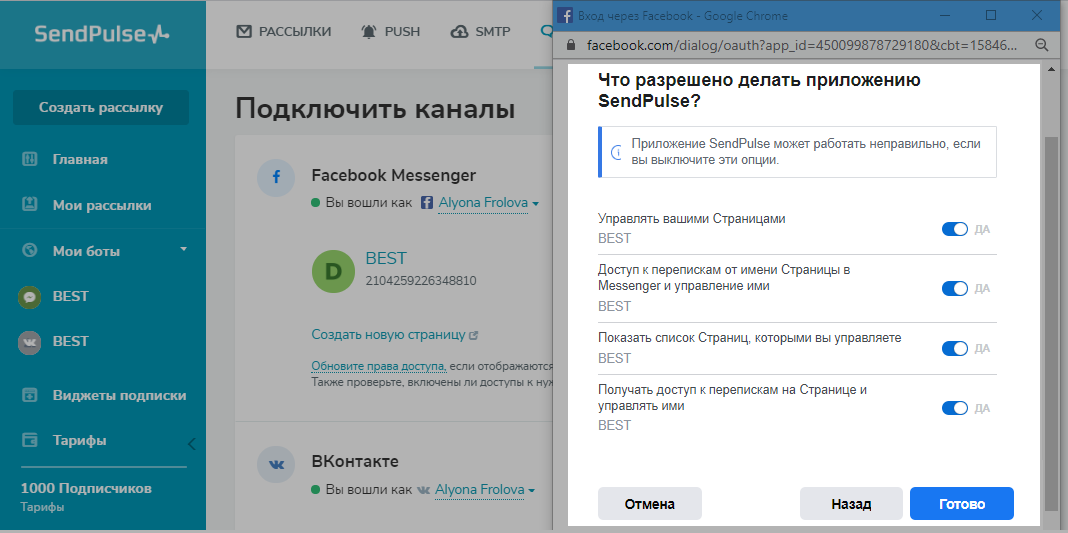Click the Facebook favicon in popup title bar
1068x533 pixels.
point(565,15)
